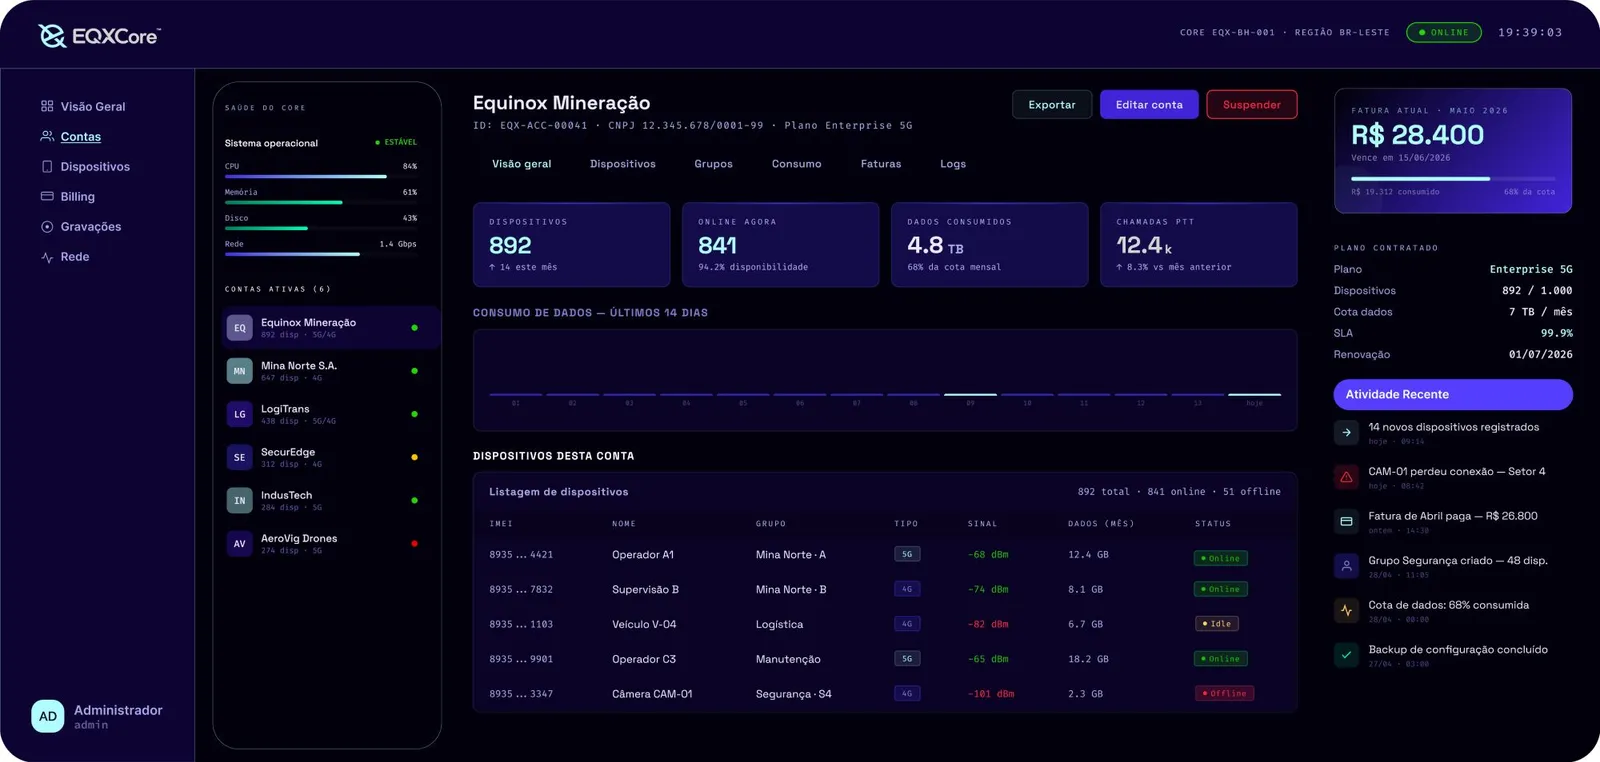The height and width of the screenshot is (762, 1600).
Task: Click the Contas people icon
Action: [x=47, y=136]
